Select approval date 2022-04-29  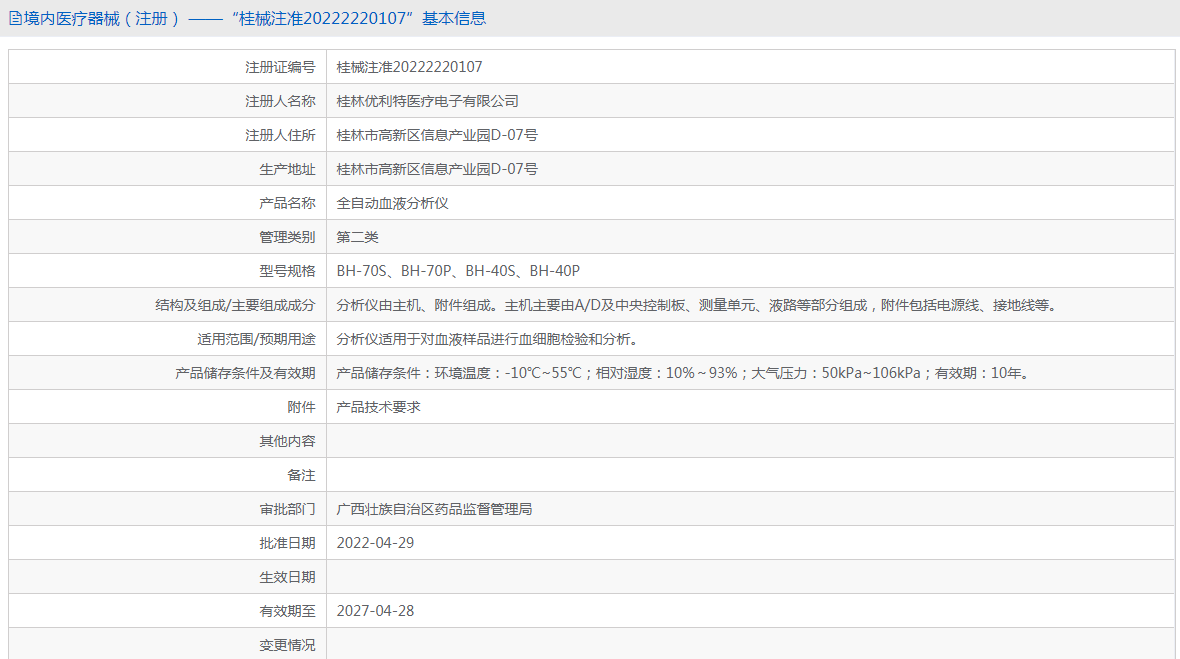point(376,543)
